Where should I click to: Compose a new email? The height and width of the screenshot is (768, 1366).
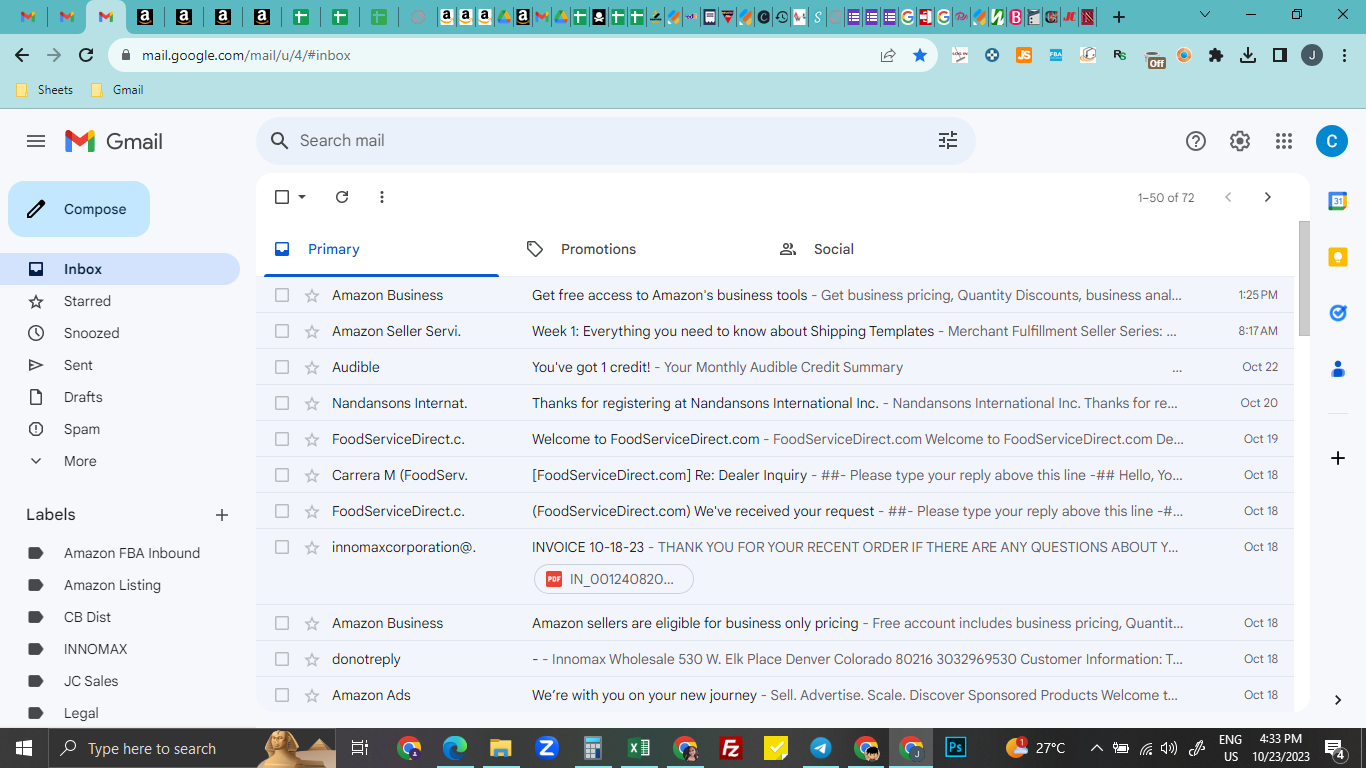pyautogui.click(x=79, y=209)
